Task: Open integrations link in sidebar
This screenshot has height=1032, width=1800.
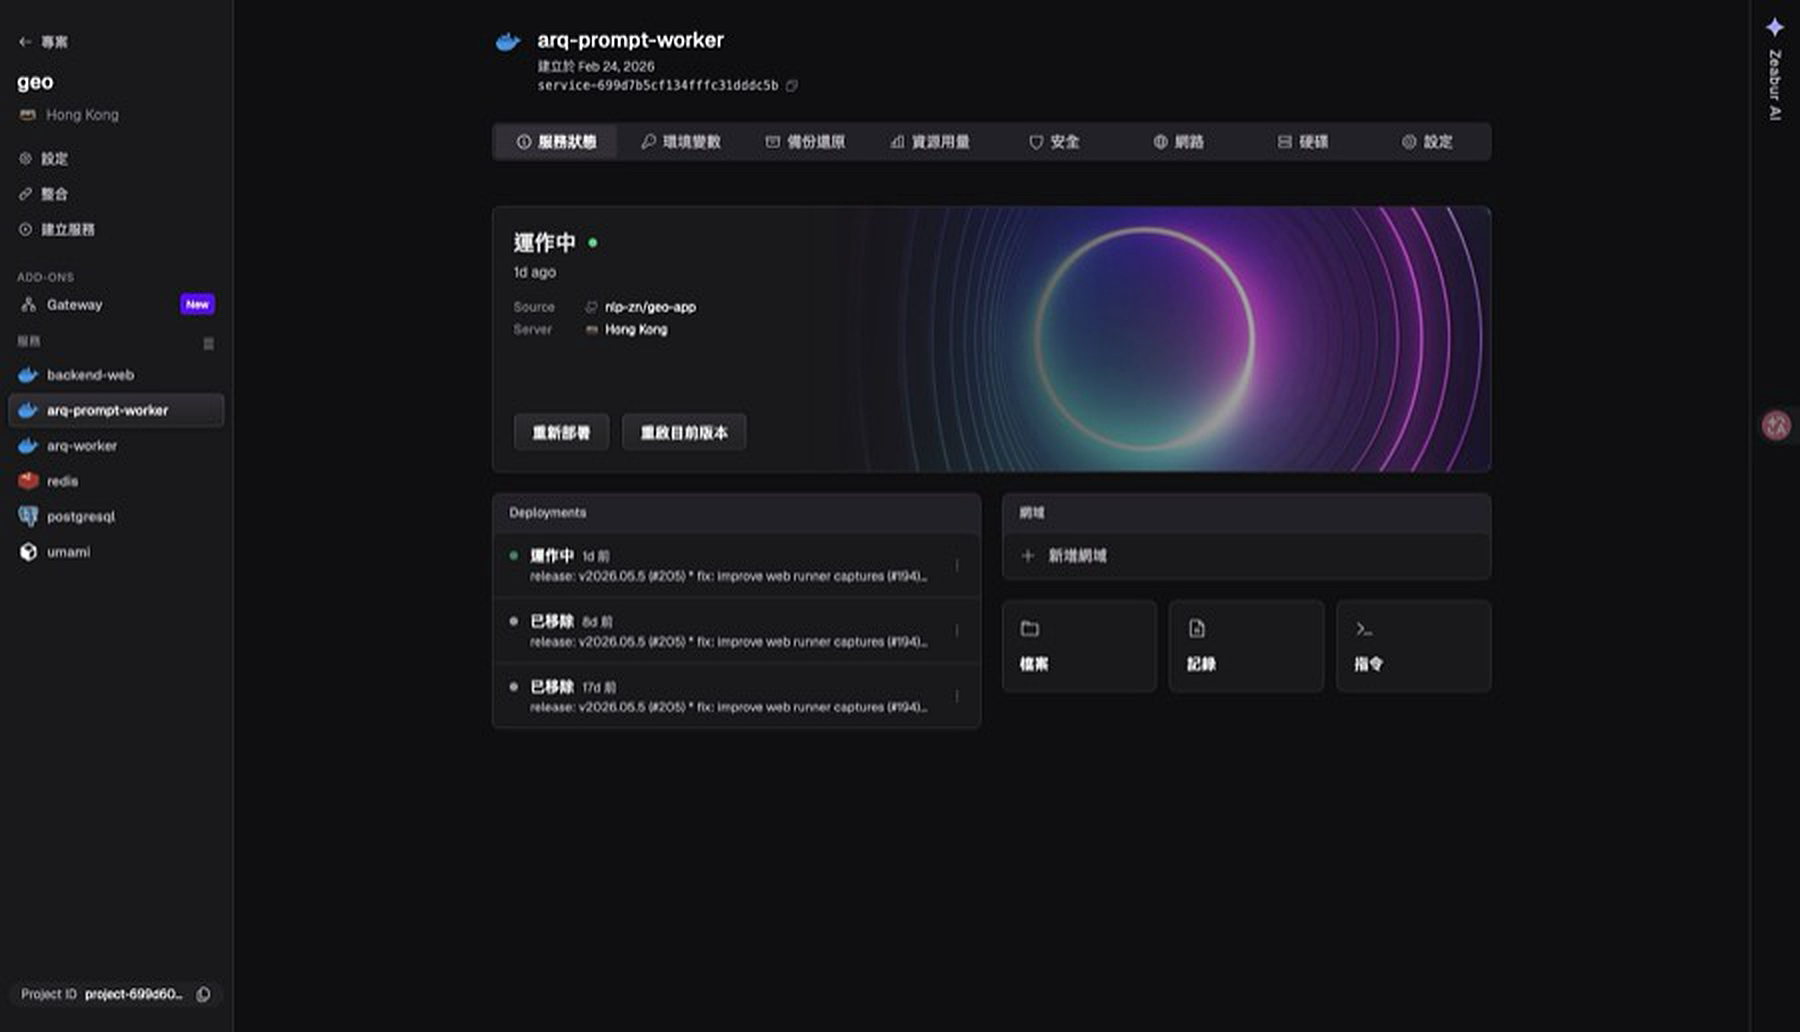Action: [43, 194]
